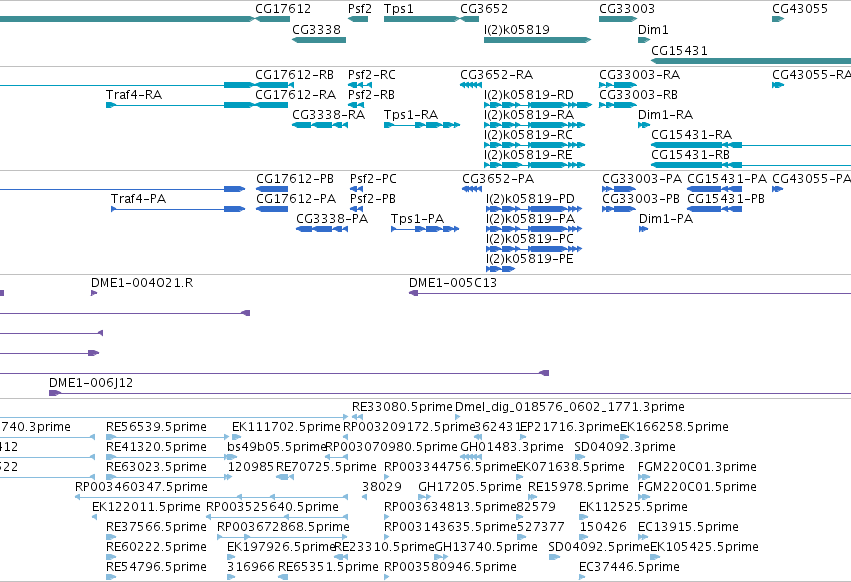Click the CG15431 gene label
This screenshot has width=851, height=582.
[679, 51]
